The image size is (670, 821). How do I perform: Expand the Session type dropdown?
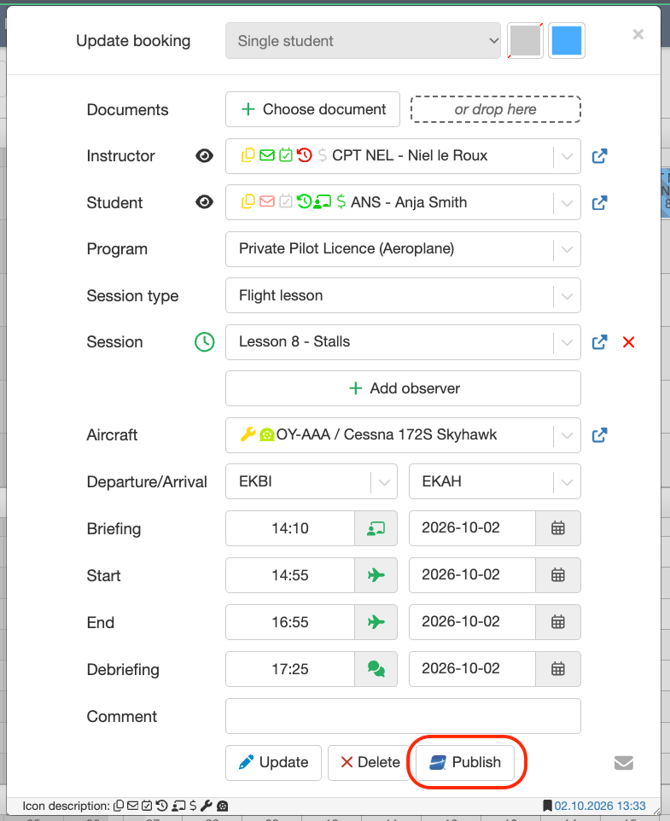click(x=567, y=296)
